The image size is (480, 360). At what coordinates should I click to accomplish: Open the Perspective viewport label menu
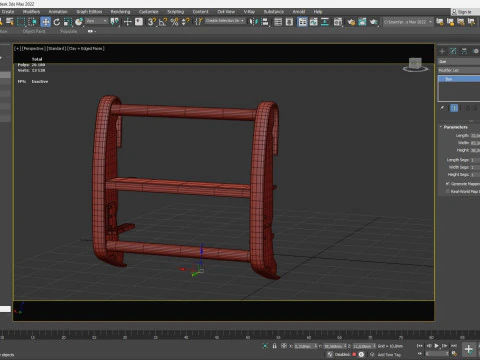coord(33,49)
